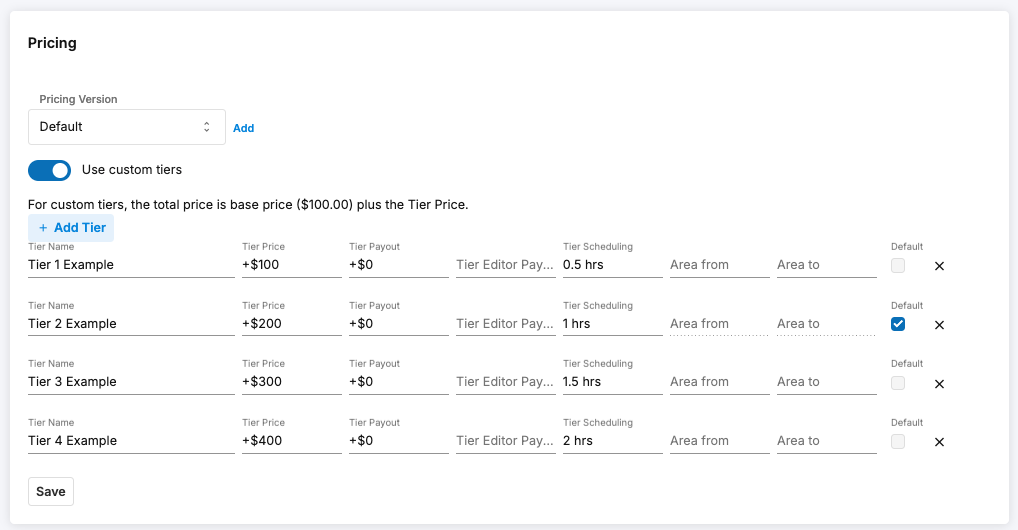Edit Tier Payout for Tier 4 Example
This screenshot has height=530, width=1018.
tap(399, 440)
